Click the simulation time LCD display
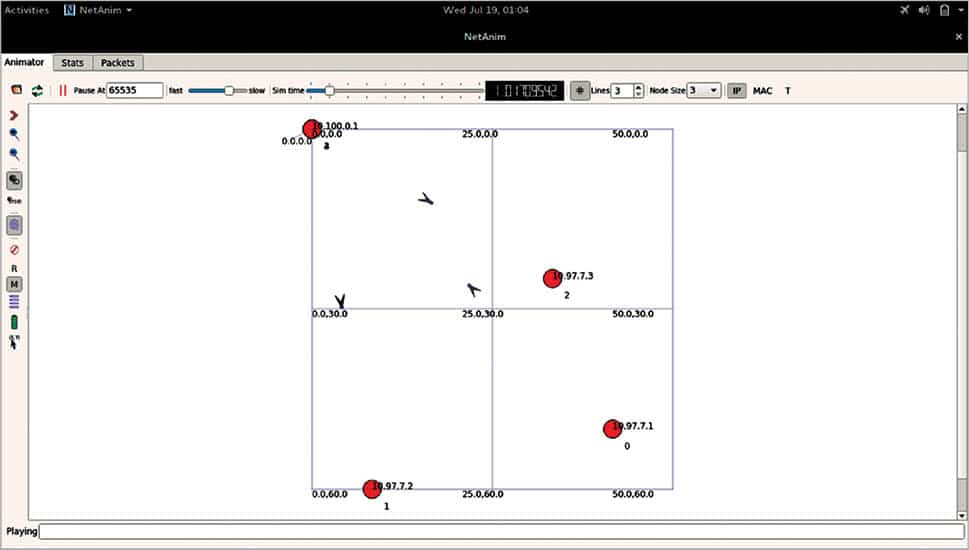The height and width of the screenshot is (550, 969). pos(525,91)
